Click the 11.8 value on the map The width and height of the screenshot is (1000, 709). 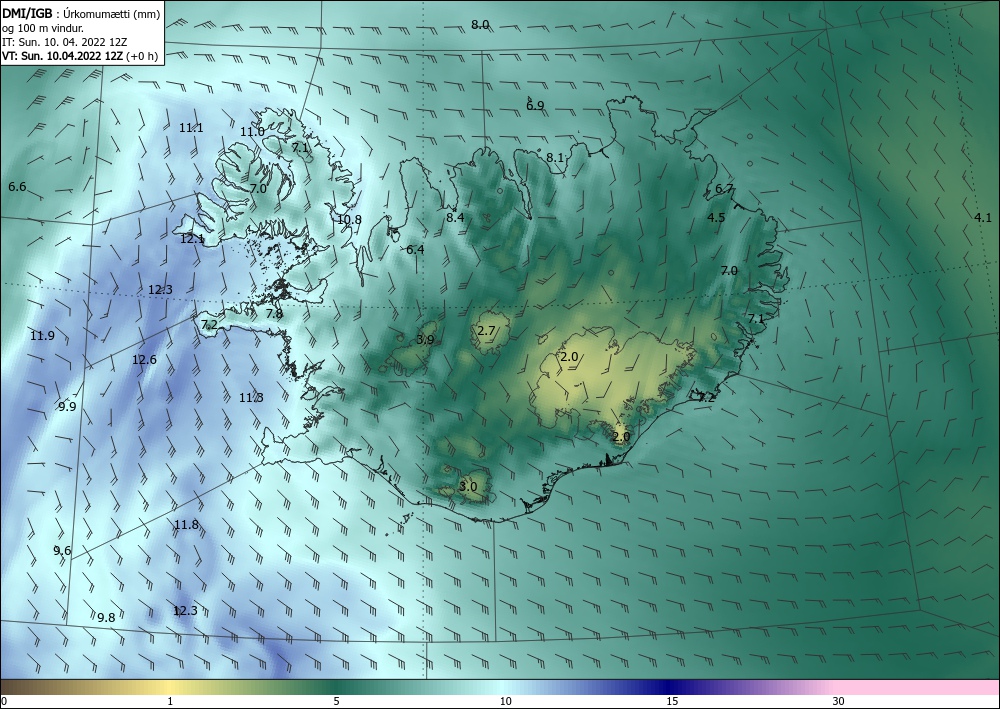click(x=186, y=526)
